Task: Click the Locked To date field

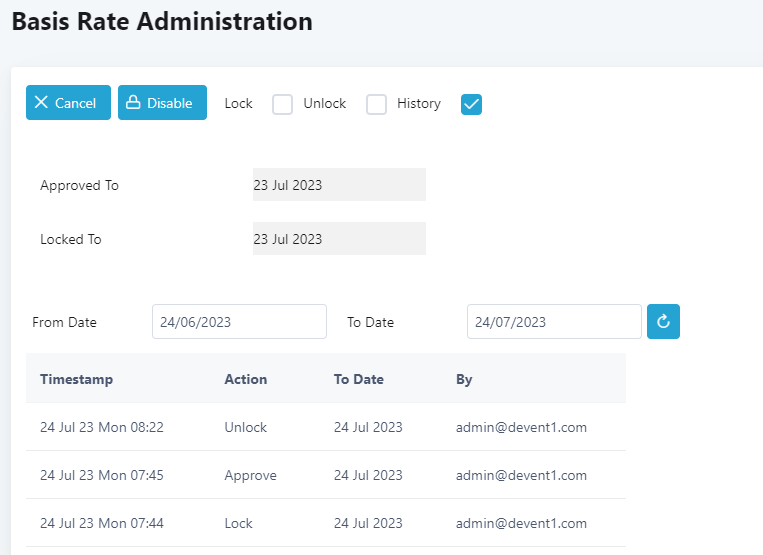Action: (x=339, y=239)
